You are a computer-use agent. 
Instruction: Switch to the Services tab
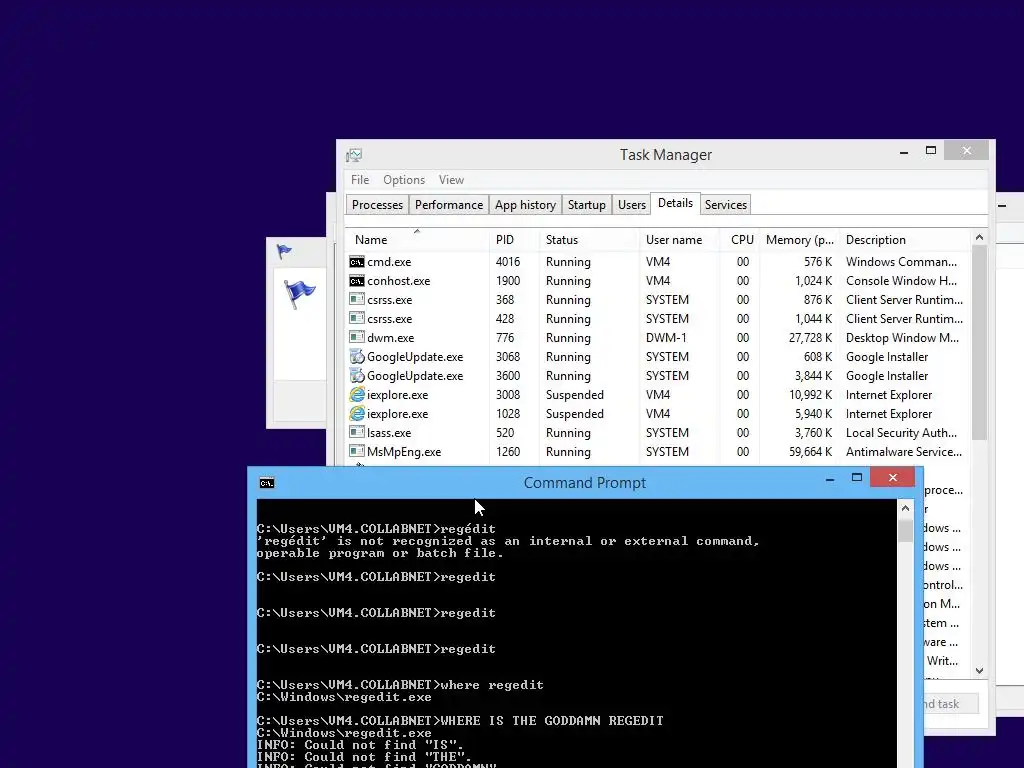click(726, 205)
